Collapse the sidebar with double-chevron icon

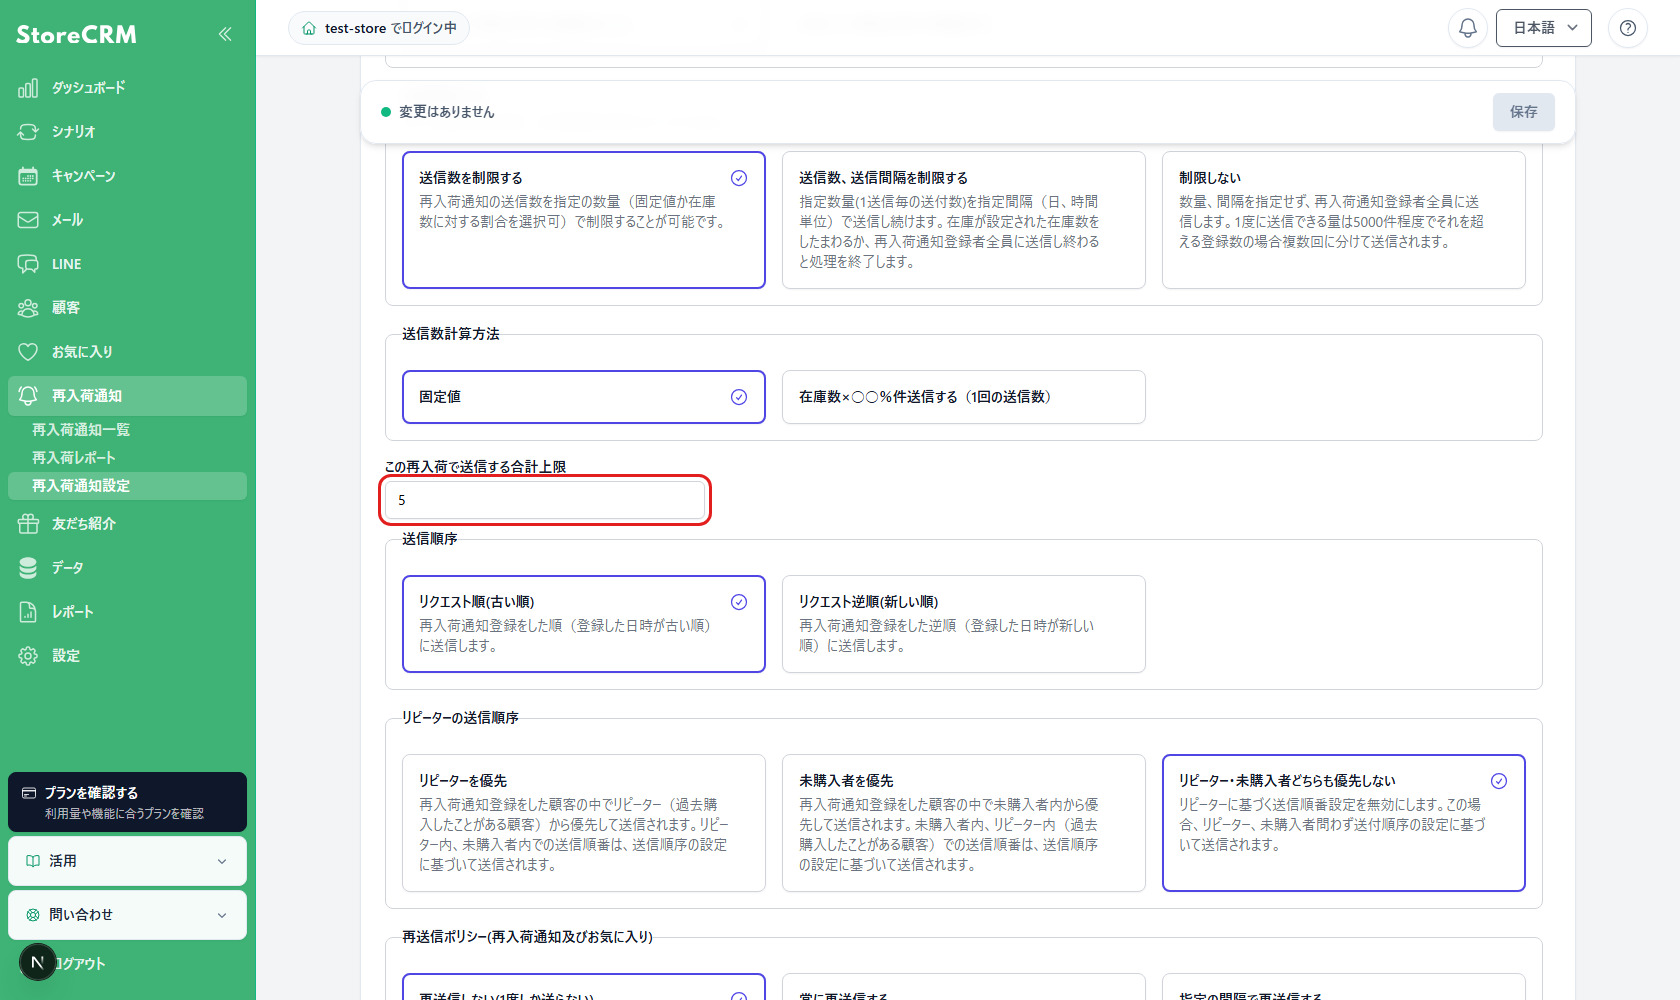tap(225, 34)
